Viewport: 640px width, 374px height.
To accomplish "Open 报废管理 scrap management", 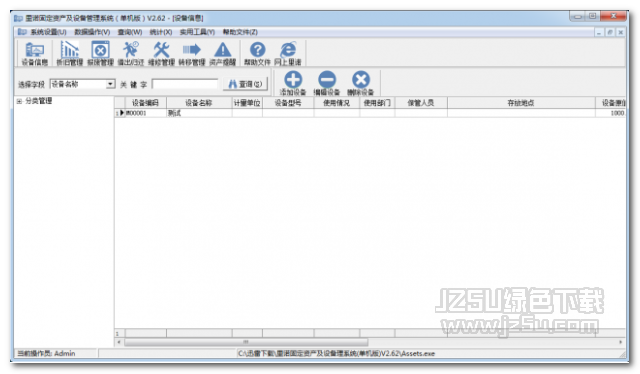I will pos(100,53).
